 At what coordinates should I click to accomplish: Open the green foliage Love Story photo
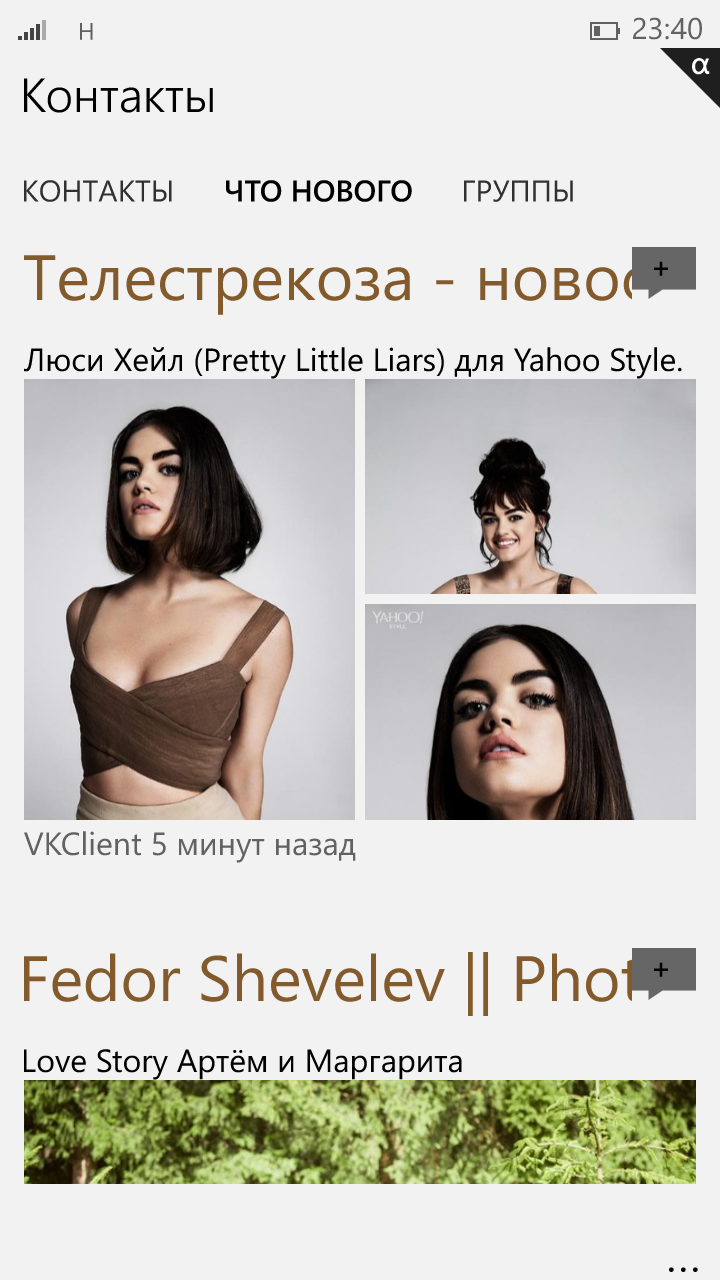[x=360, y=1132]
